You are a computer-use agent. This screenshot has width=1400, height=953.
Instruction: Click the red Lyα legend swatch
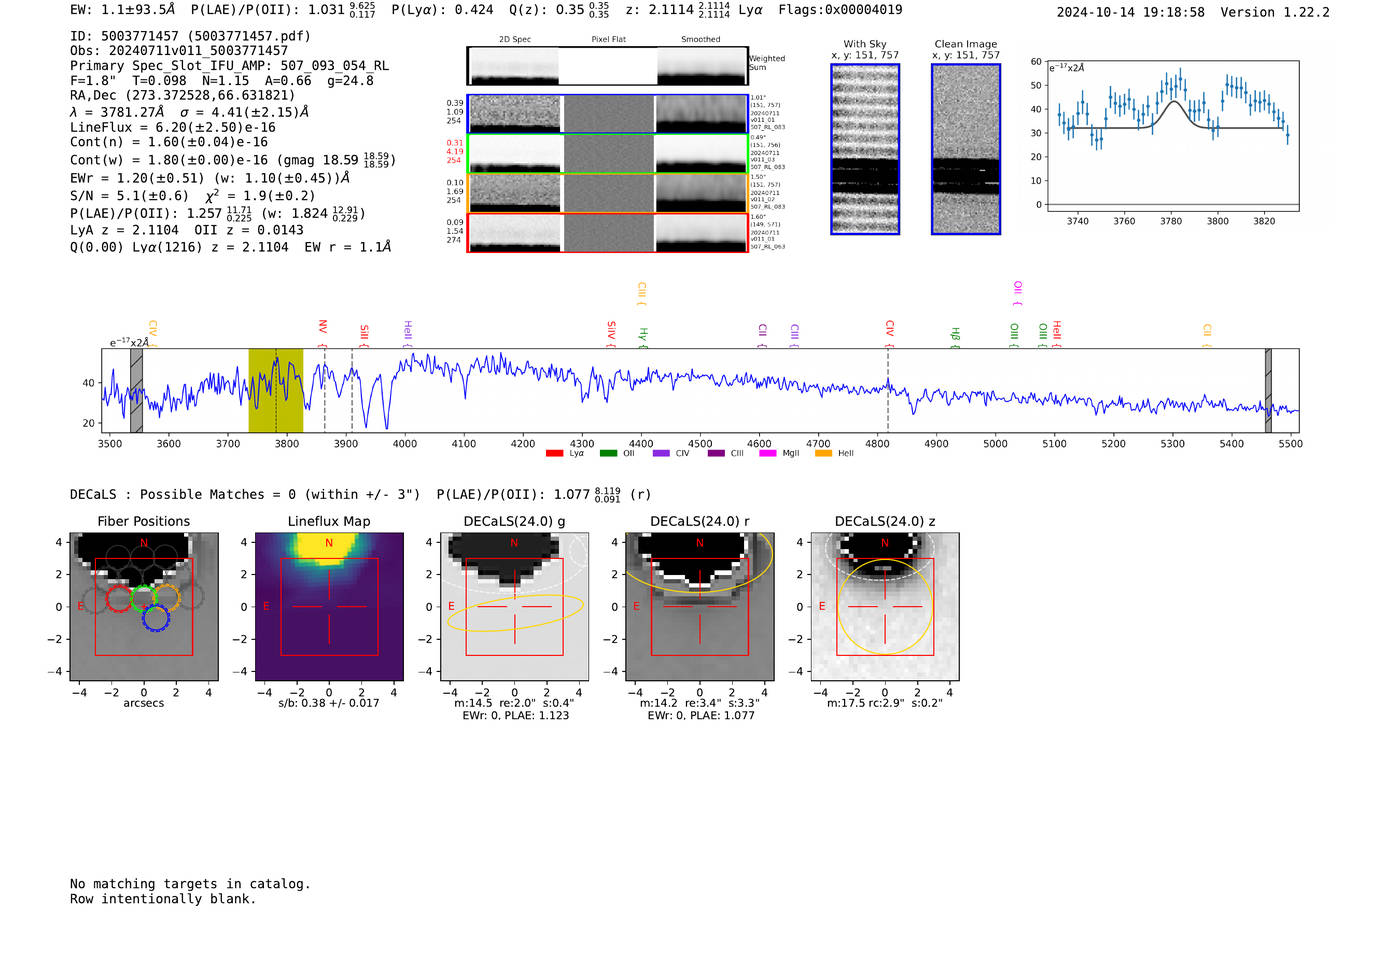(554, 453)
